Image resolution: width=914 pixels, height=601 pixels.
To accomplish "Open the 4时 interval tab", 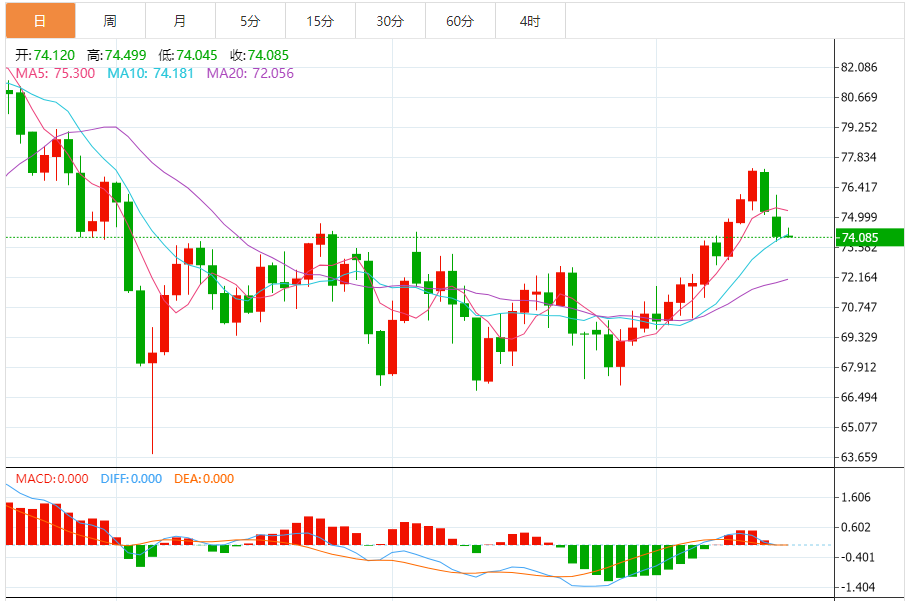I will click(530, 21).
